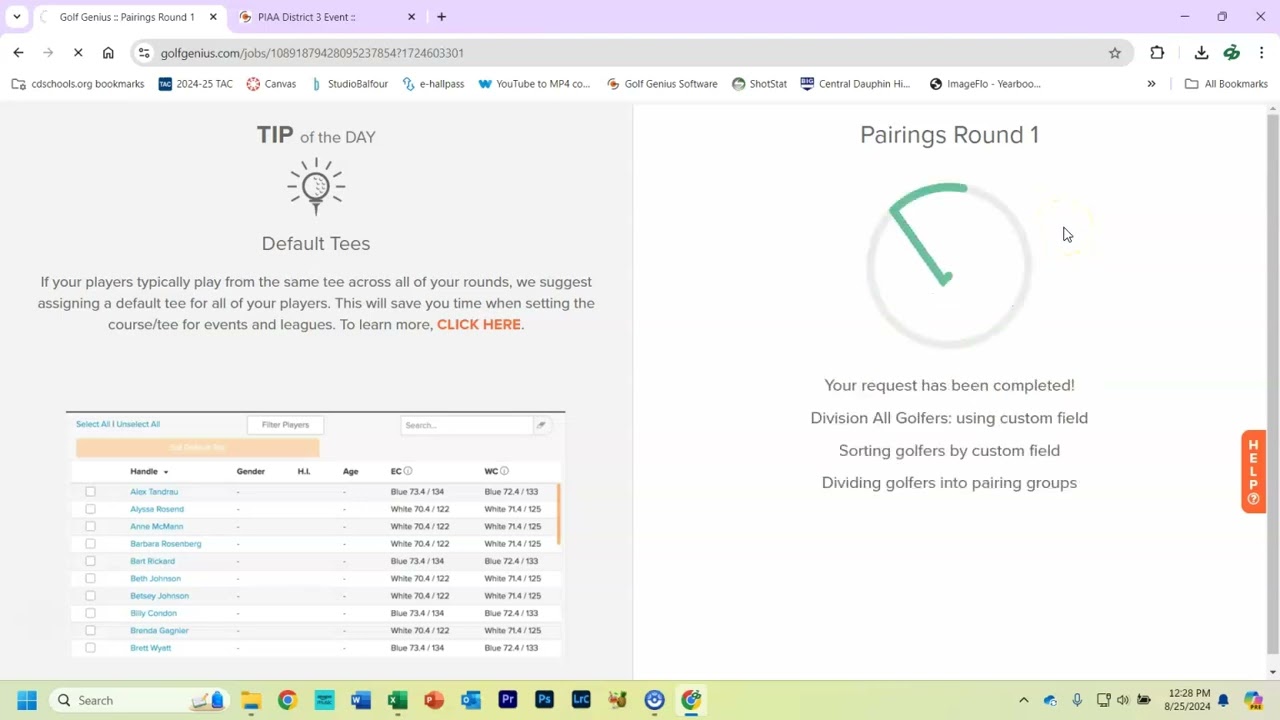Click the Search field in the preview table

pyautogui.click(x=467, y=425)
